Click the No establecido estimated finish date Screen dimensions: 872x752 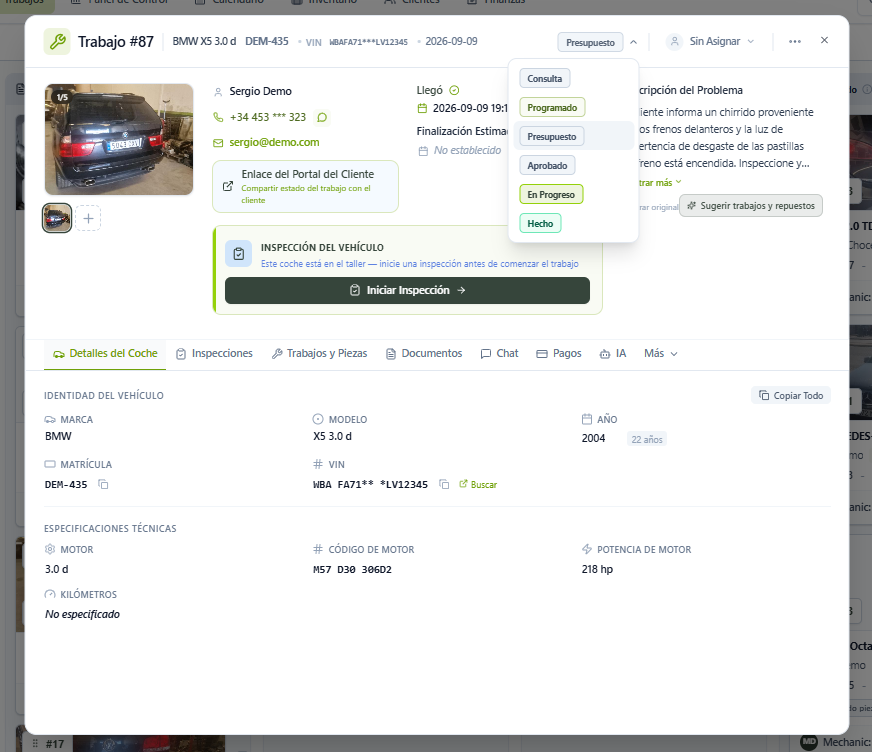[x=467, y=150]
